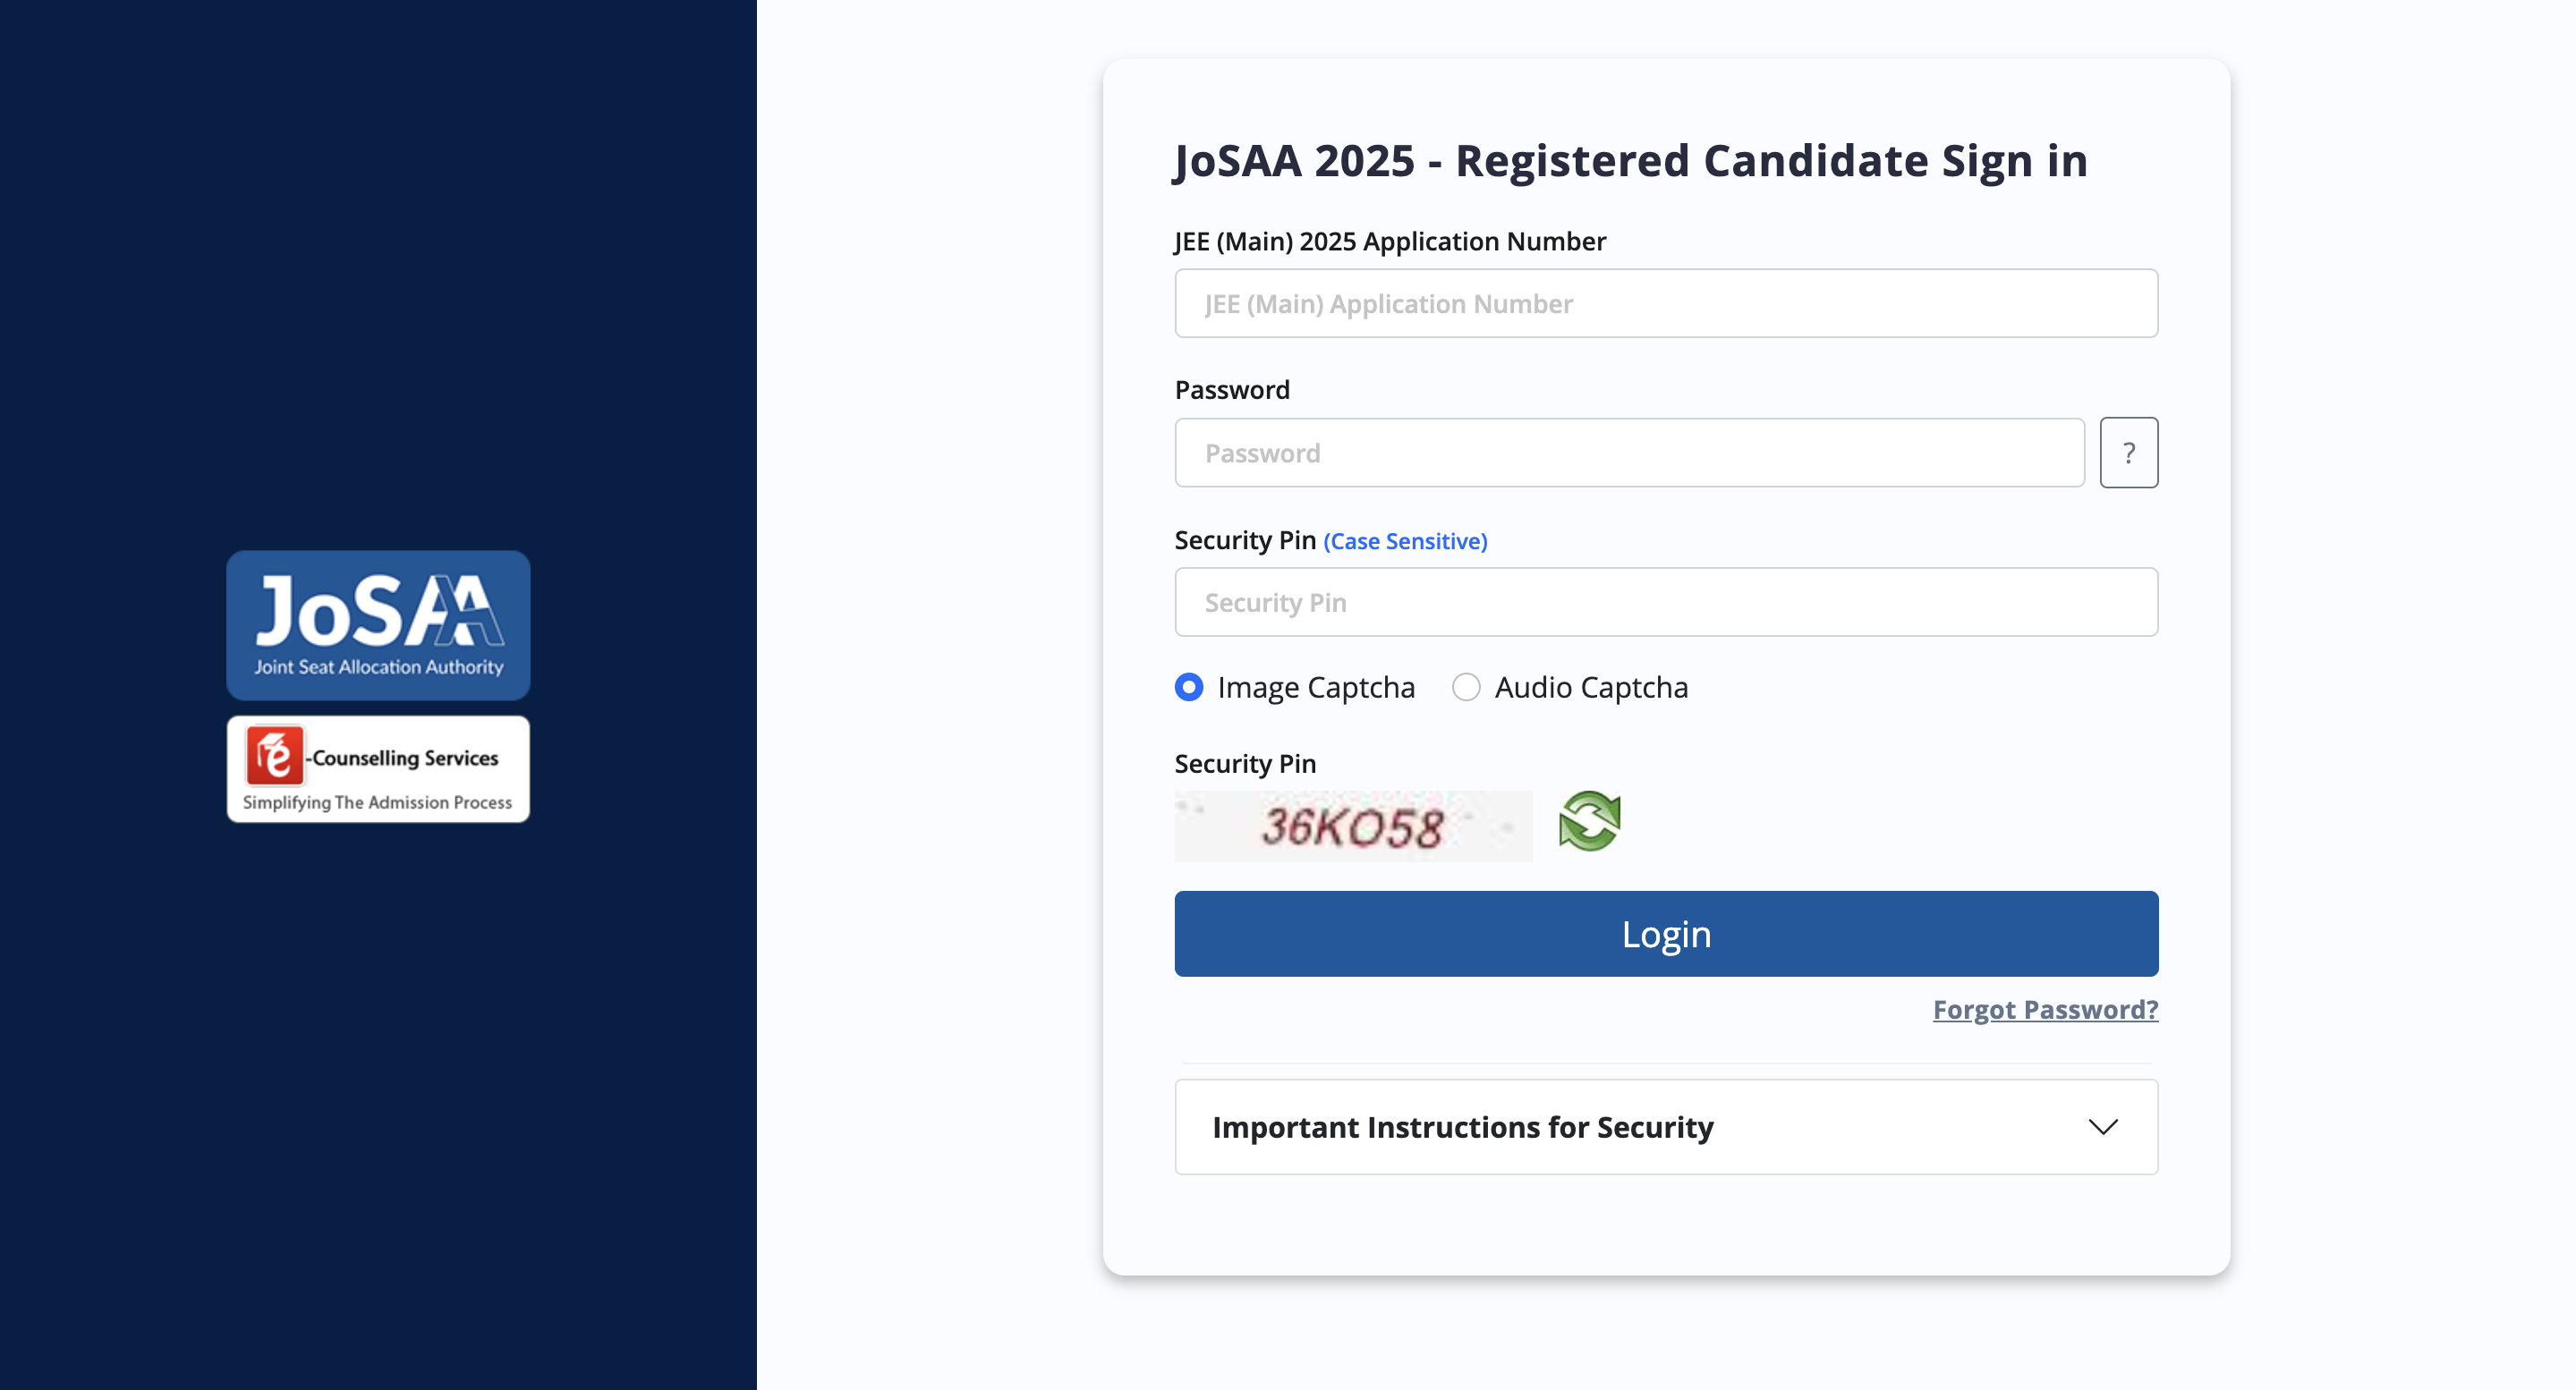Expand Important Instructions for Security section

coord(1462,1127)
